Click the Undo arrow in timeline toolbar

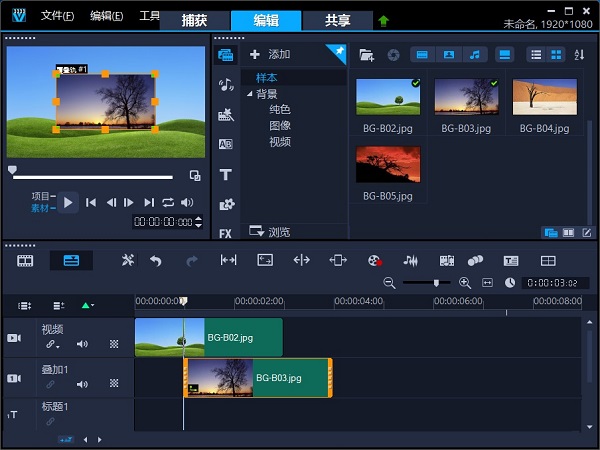(156, 260)
